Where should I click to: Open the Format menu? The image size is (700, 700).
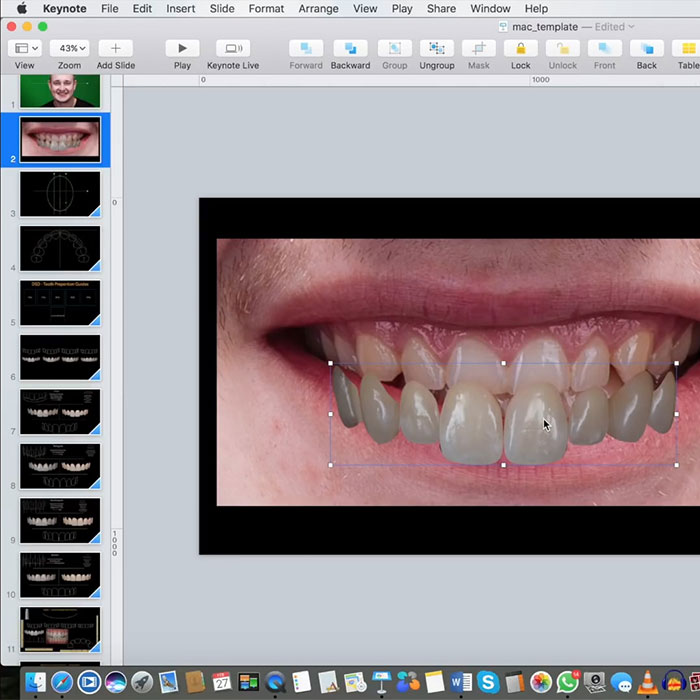click(x=266, y=9)
